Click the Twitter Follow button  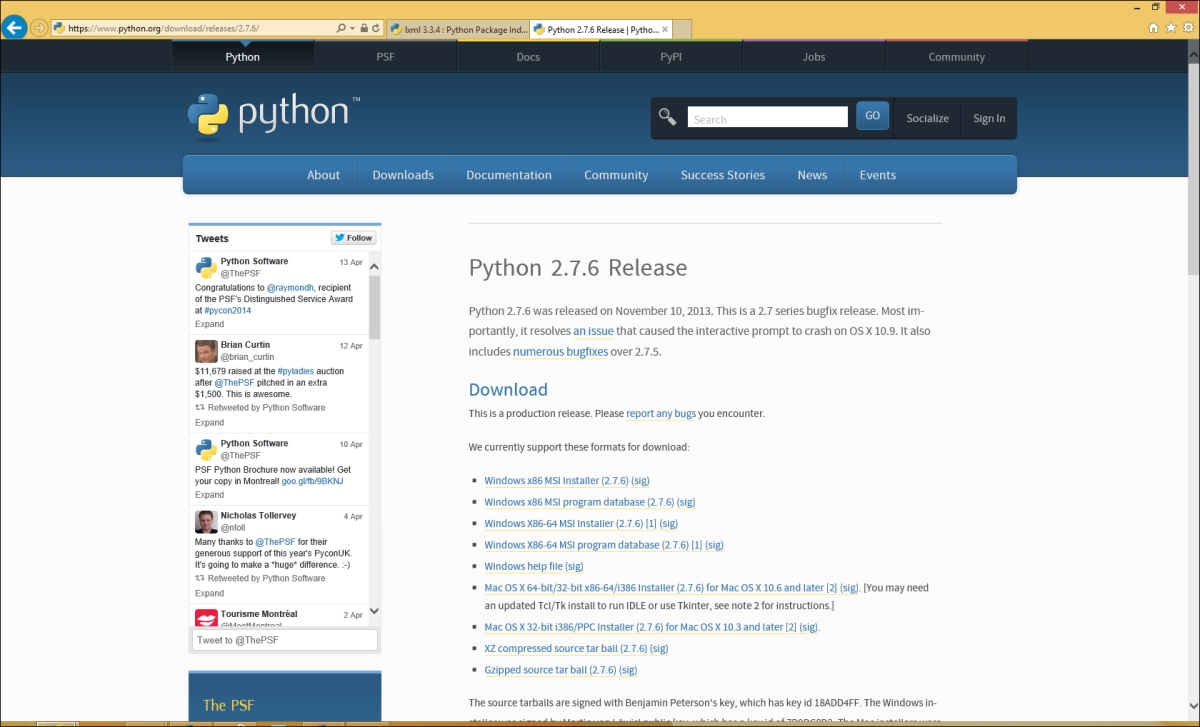point(354,238)
